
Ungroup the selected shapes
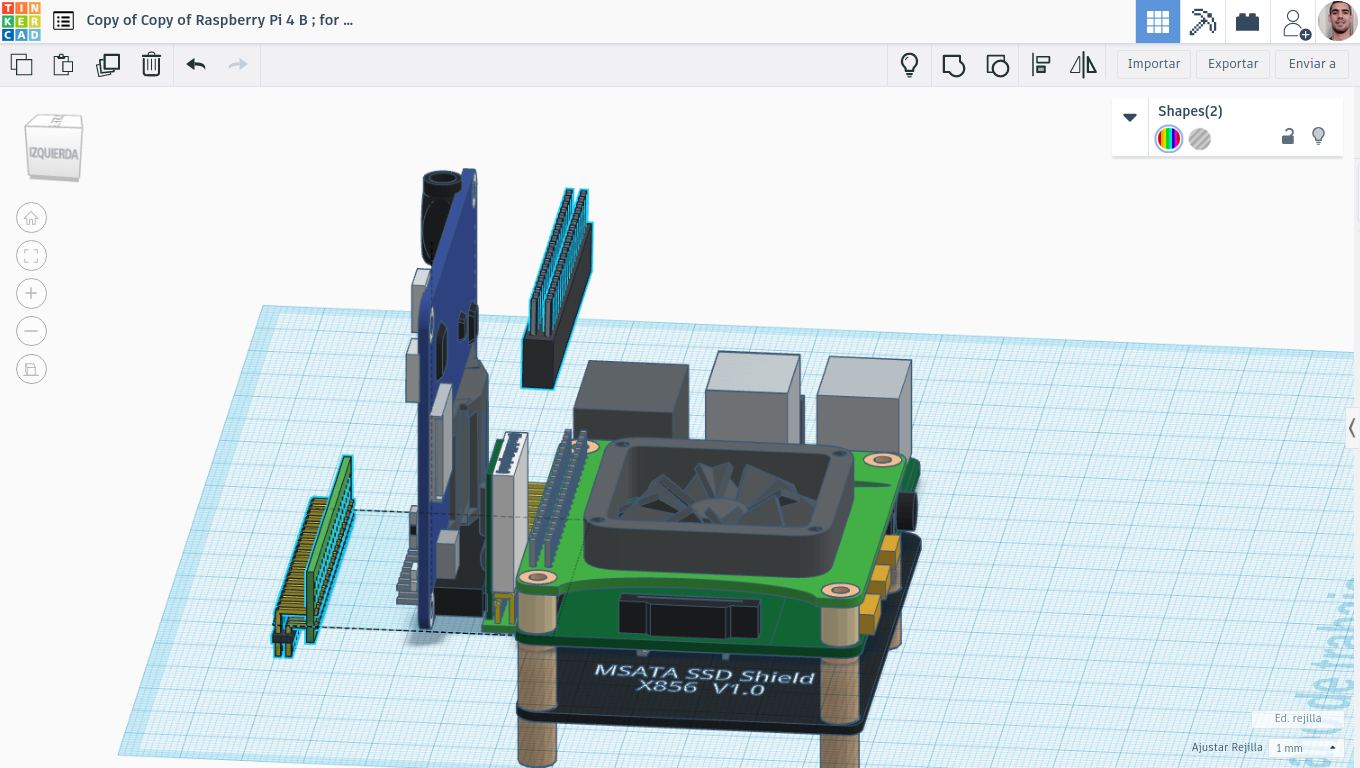coord(997,65)
